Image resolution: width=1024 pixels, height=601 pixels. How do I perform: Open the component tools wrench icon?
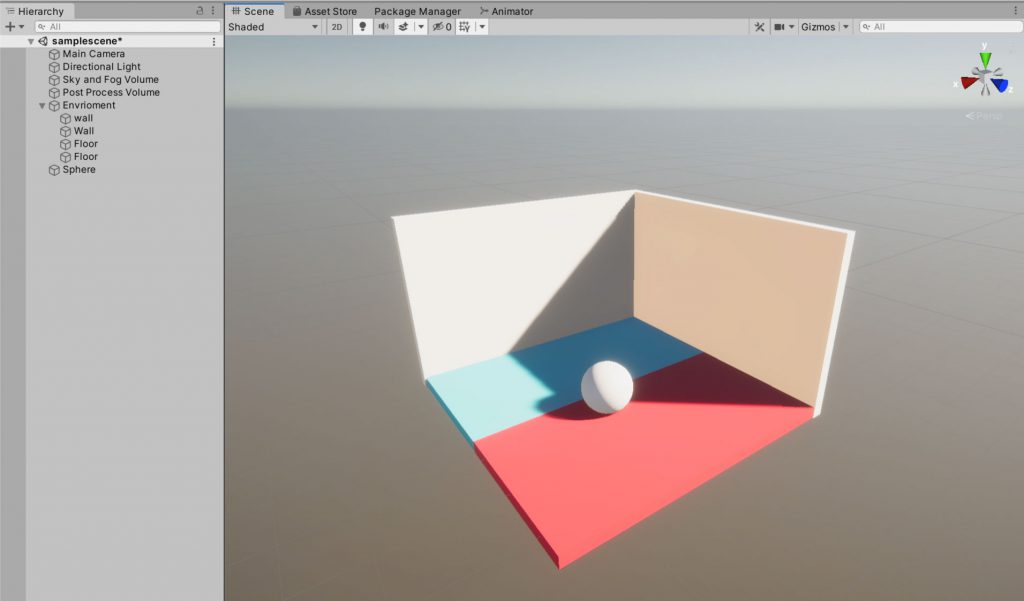[759, 27]
